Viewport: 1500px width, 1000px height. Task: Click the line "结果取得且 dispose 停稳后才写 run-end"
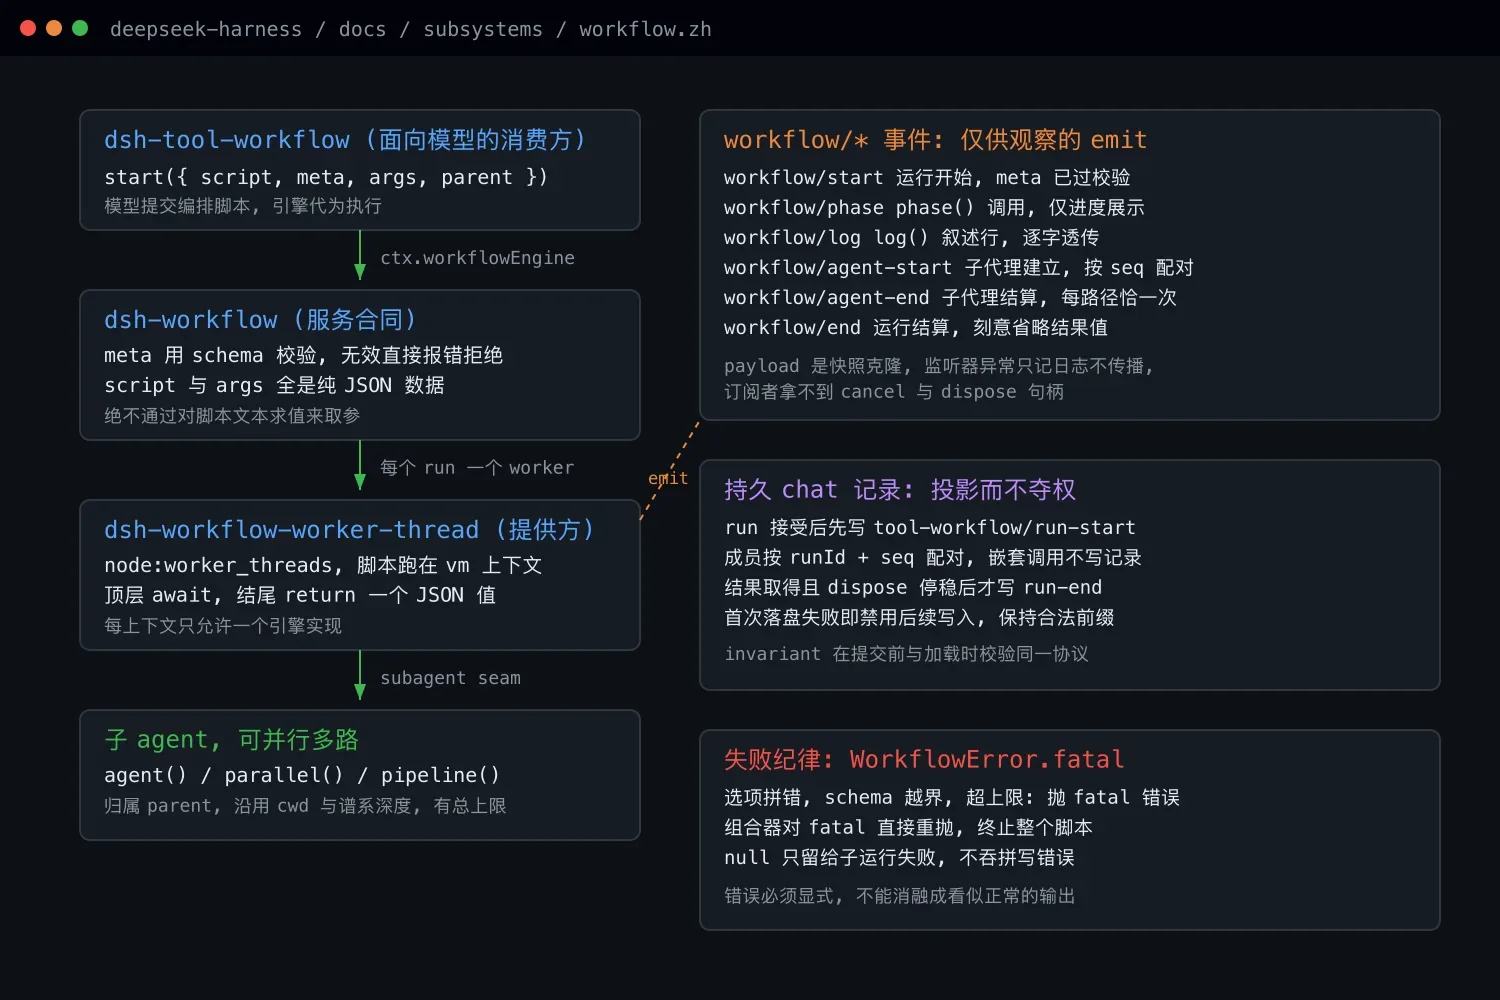pos(913,587)
